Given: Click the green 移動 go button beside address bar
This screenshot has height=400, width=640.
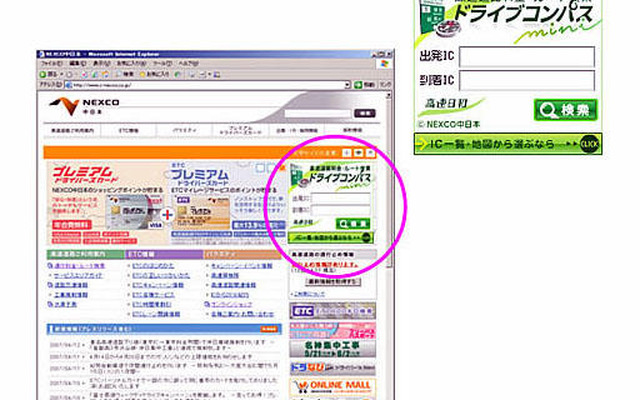Looking at the screenshot, I should [364, 85].
